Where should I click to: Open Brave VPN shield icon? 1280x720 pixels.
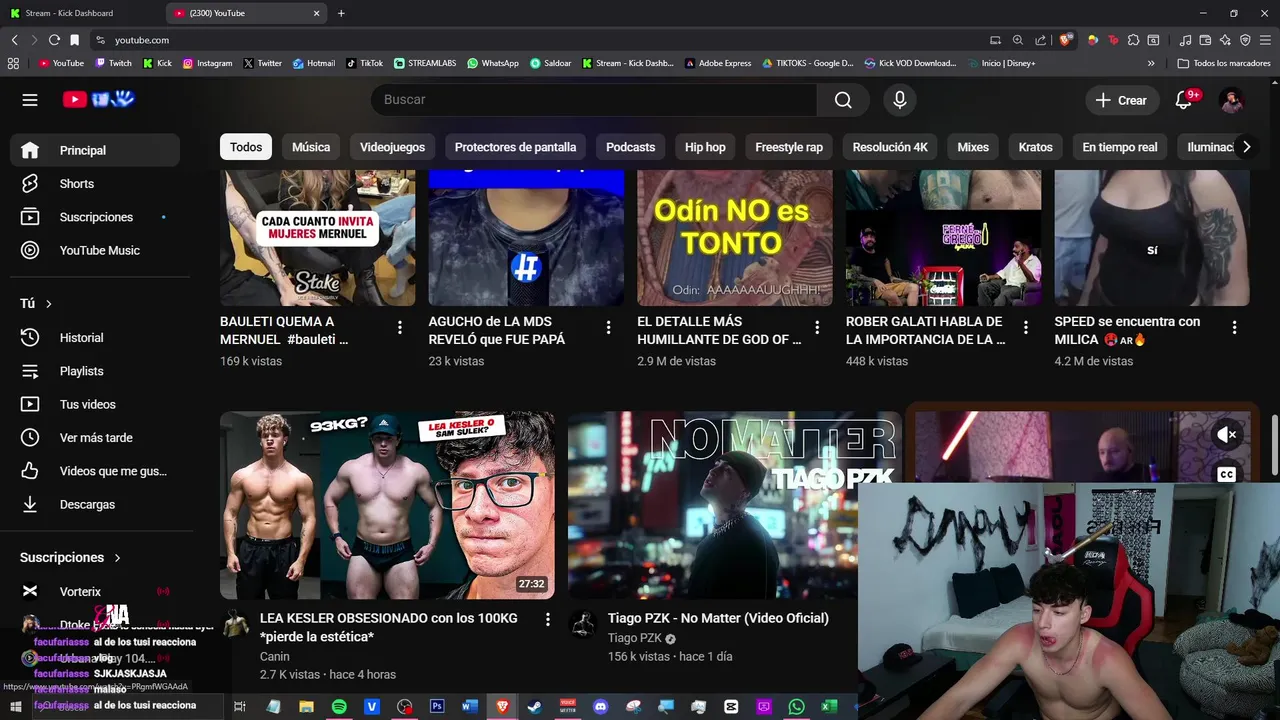[x=1245, y=40]
